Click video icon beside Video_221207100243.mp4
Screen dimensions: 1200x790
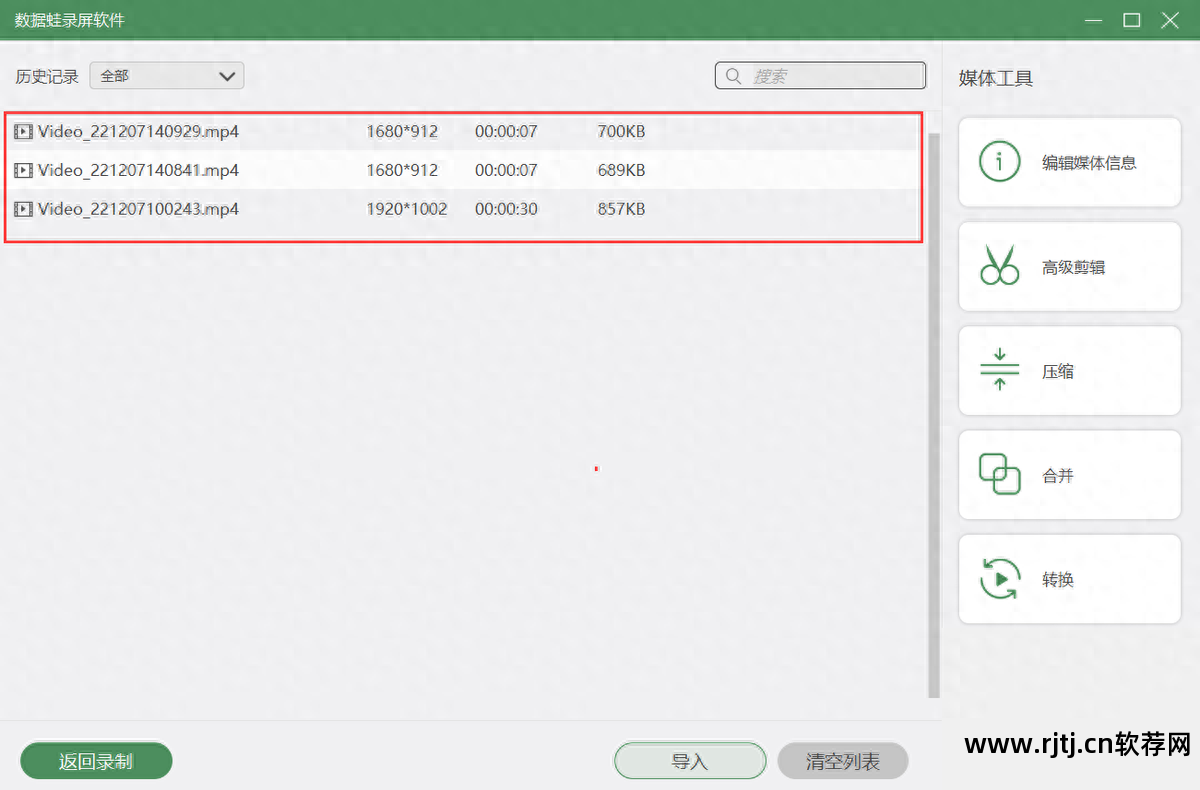23,209
